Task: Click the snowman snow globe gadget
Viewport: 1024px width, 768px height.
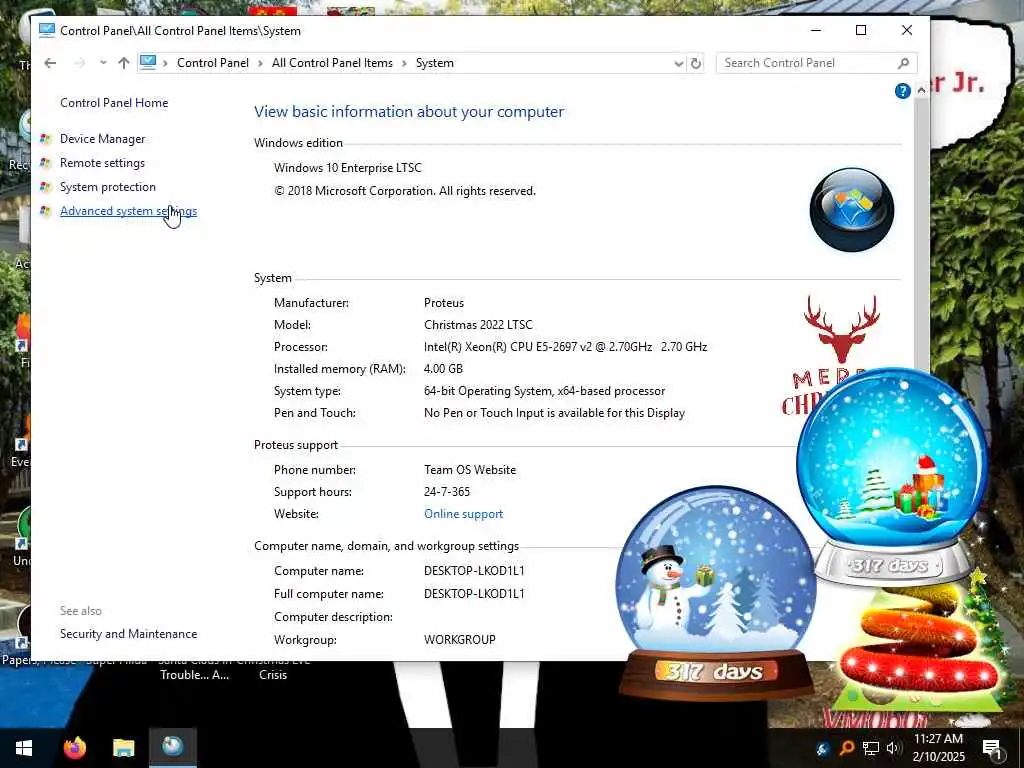Action: [716, 591]
